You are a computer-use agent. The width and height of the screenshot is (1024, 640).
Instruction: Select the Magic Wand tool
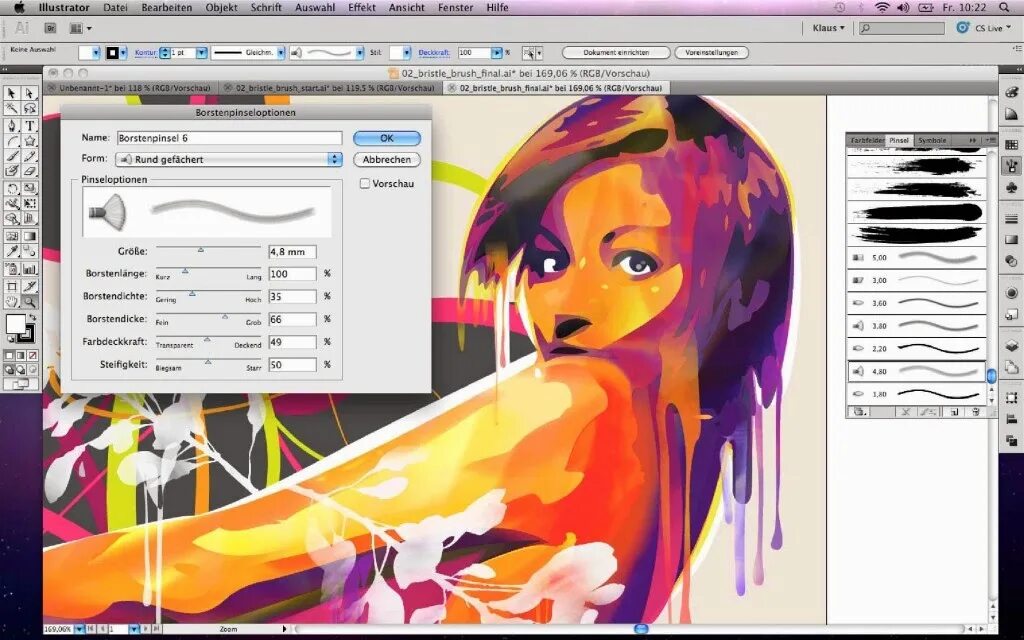coord(11,106)
